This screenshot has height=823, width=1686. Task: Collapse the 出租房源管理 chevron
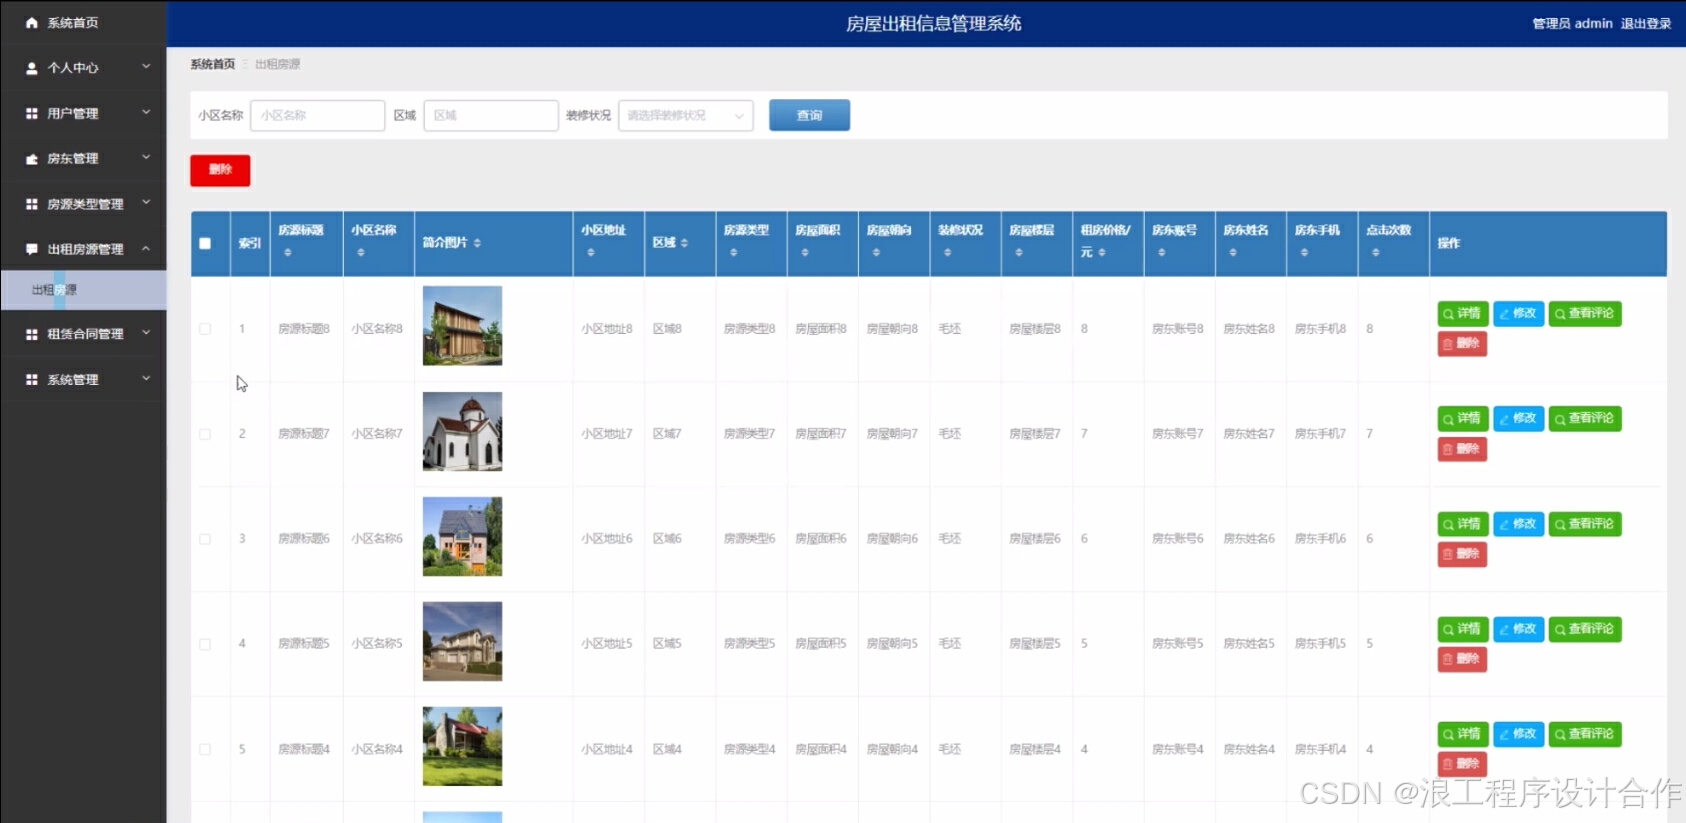point(146,248)
